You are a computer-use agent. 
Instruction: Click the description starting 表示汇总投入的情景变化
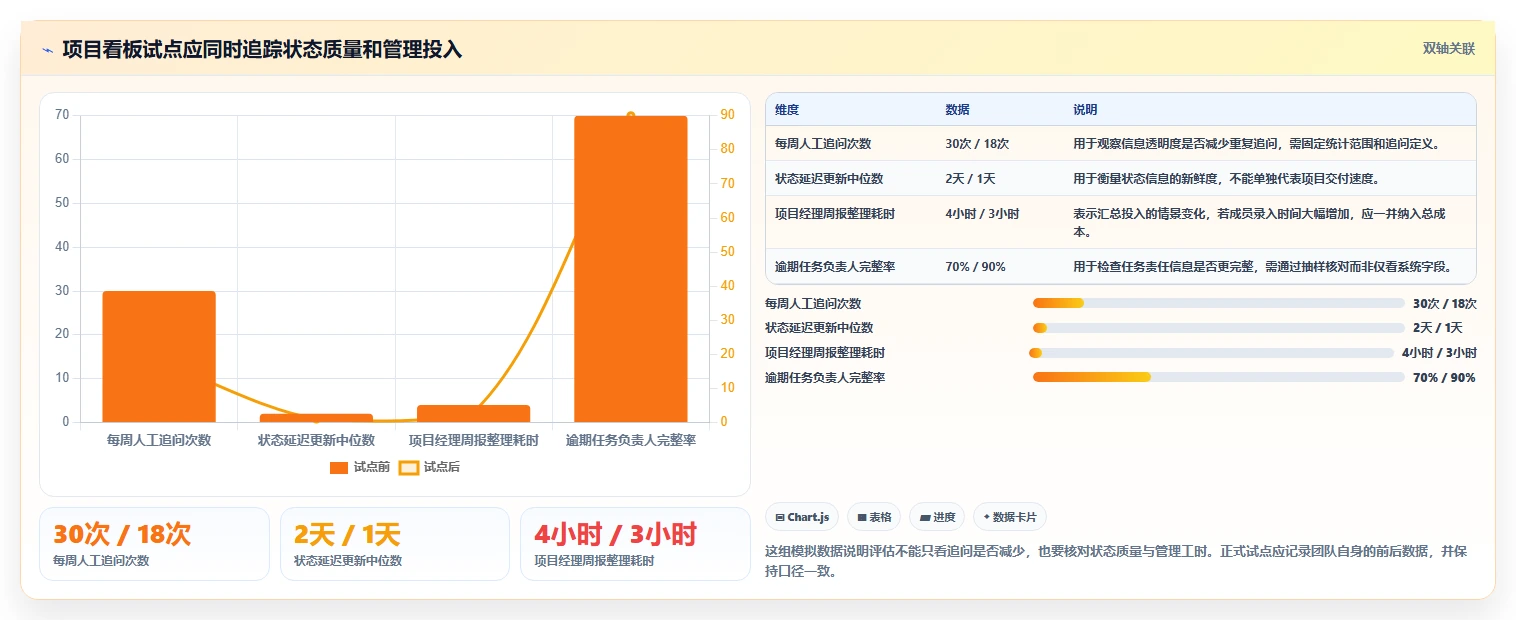coord(1259,223)
